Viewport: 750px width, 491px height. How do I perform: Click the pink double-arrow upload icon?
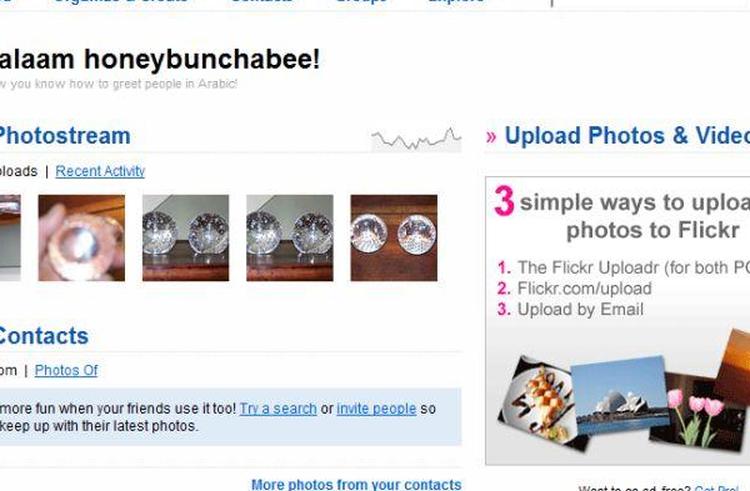tap(491, 137)
